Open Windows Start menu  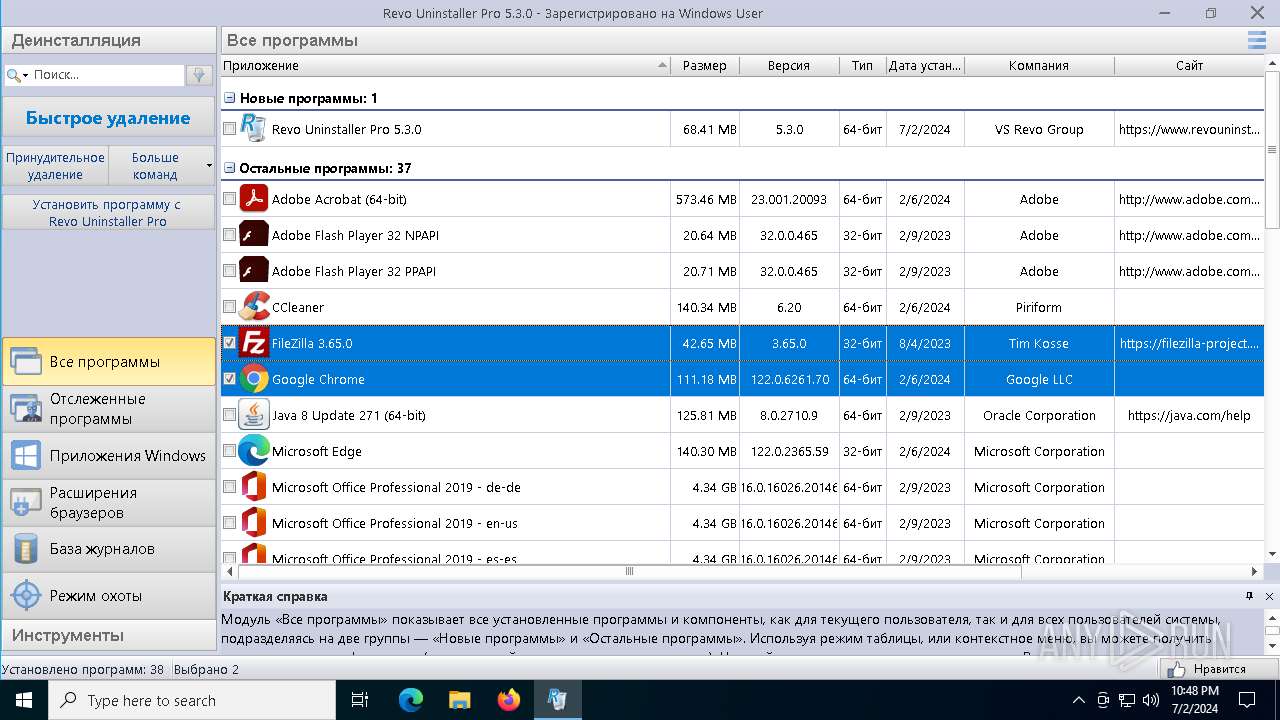[x=23, y=700]
